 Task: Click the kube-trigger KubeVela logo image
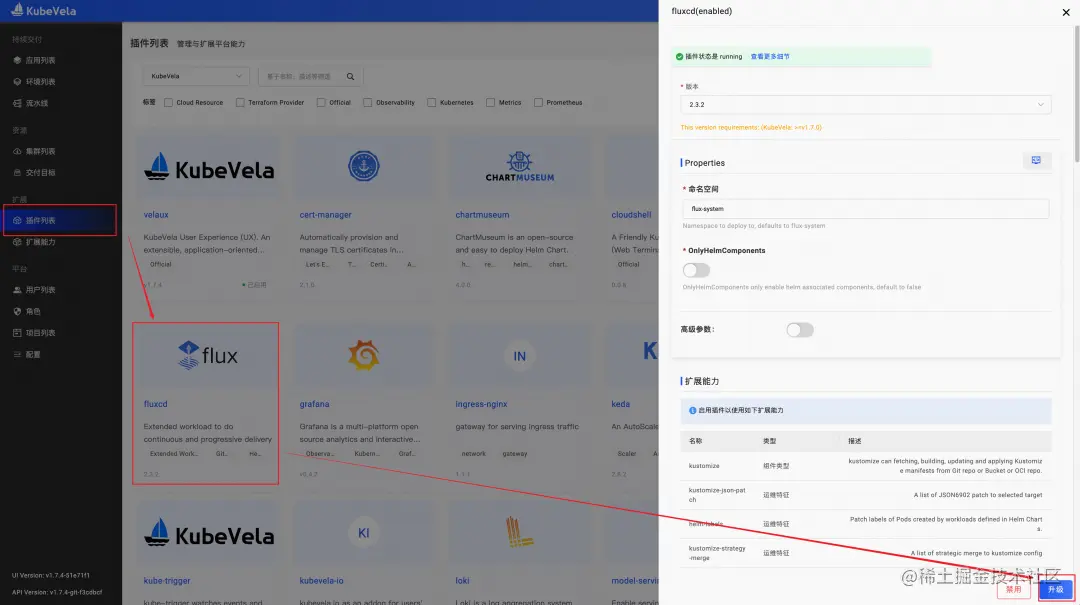[x=209, y=533]
